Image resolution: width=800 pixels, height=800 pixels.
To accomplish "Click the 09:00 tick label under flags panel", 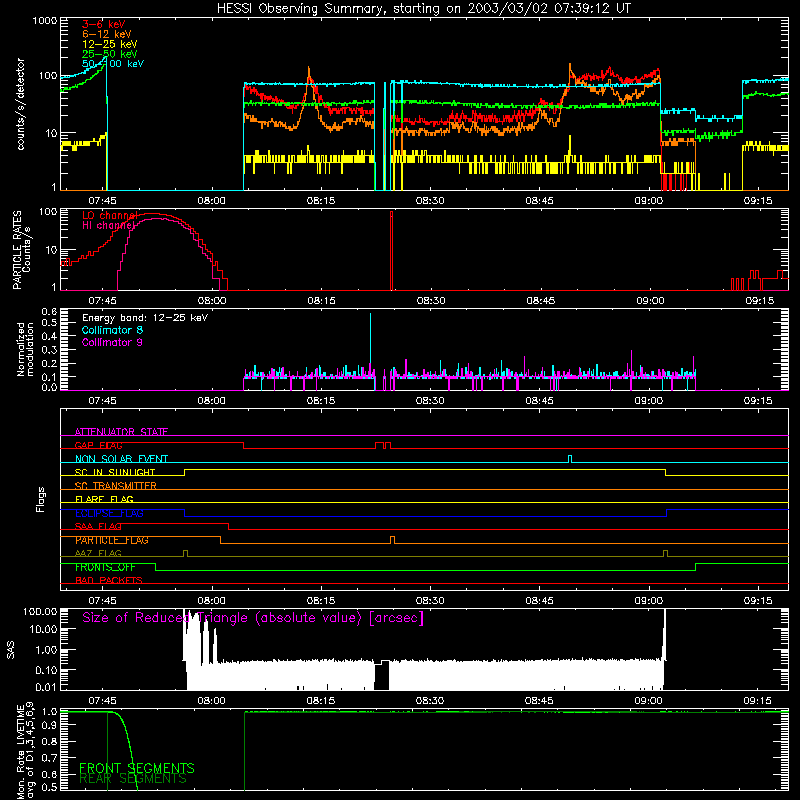I will (648, 601).
